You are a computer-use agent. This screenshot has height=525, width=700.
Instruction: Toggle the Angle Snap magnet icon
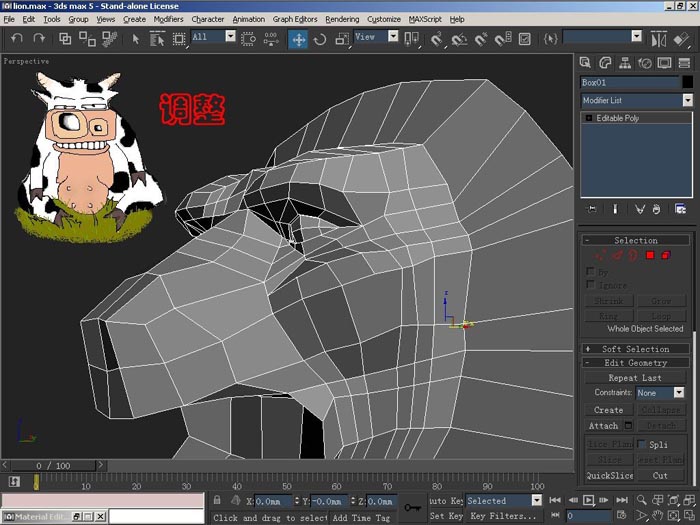(x=459, y=39)
